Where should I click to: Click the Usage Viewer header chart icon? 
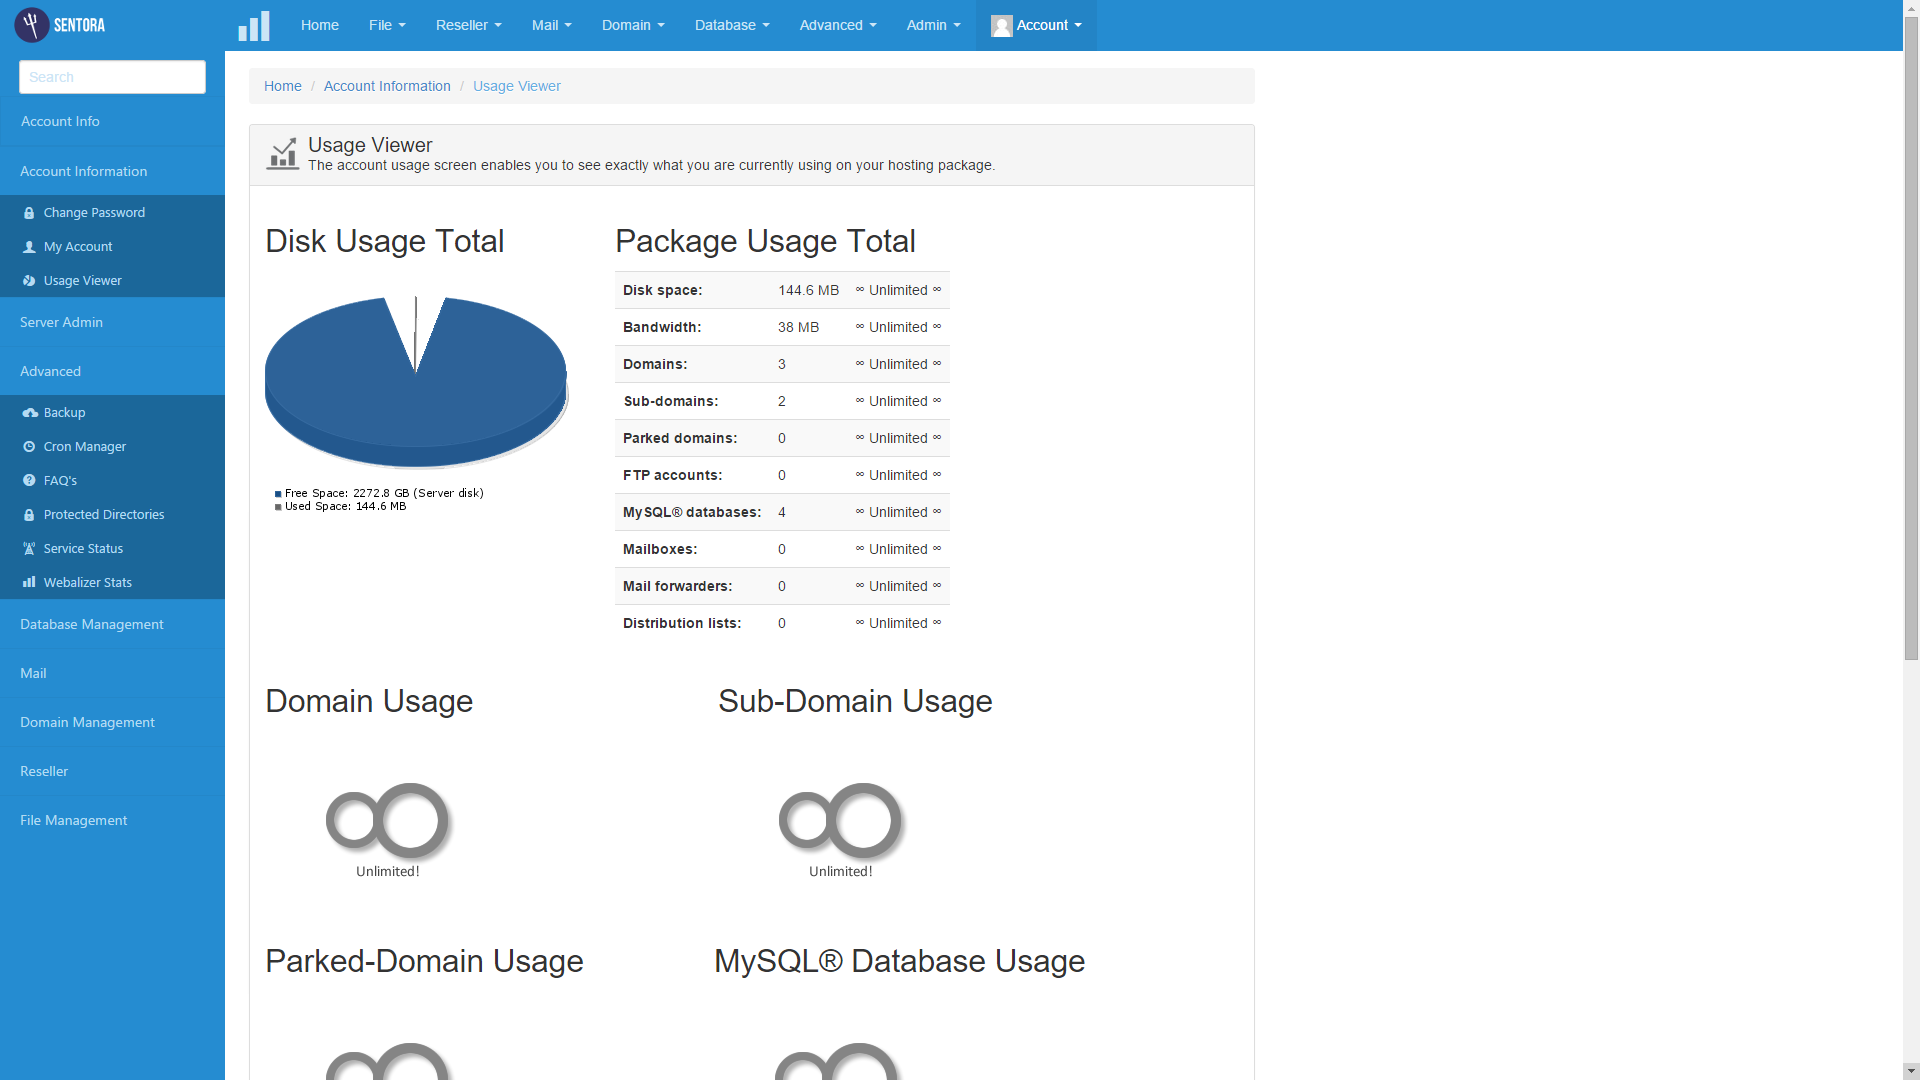click(283, 154)
